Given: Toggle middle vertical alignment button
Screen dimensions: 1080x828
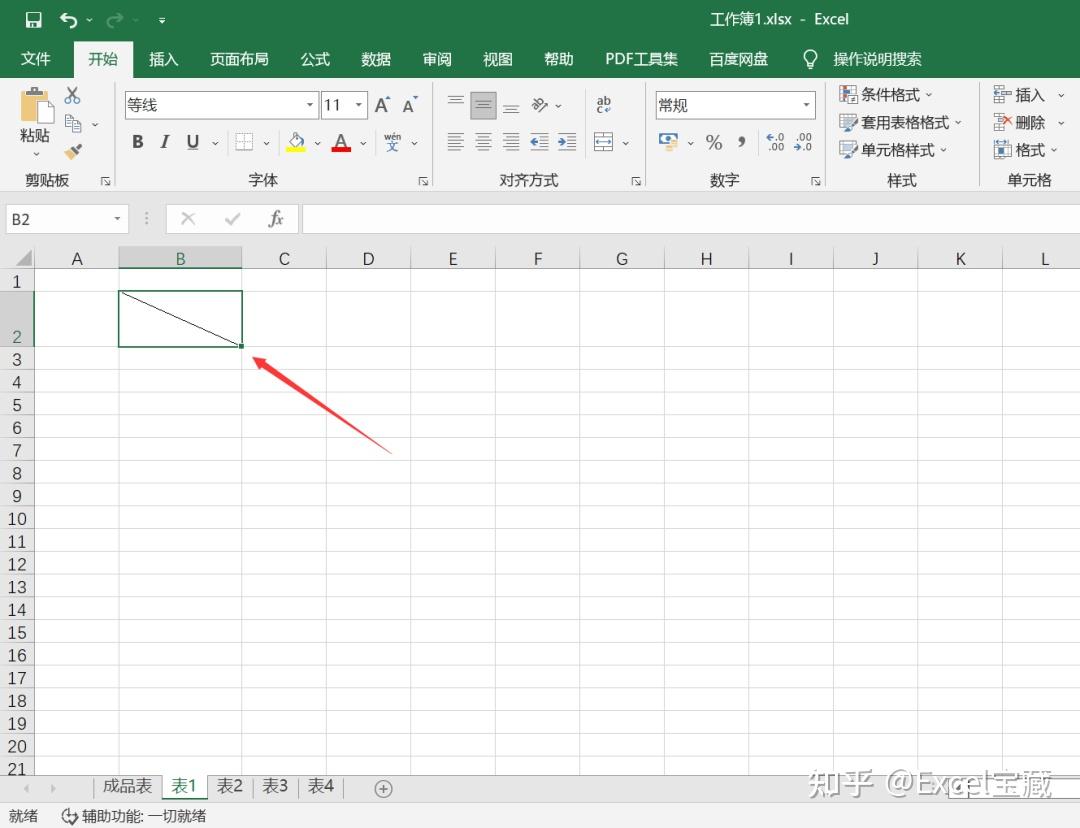Looking at the screenshot, I should (483, 105).
